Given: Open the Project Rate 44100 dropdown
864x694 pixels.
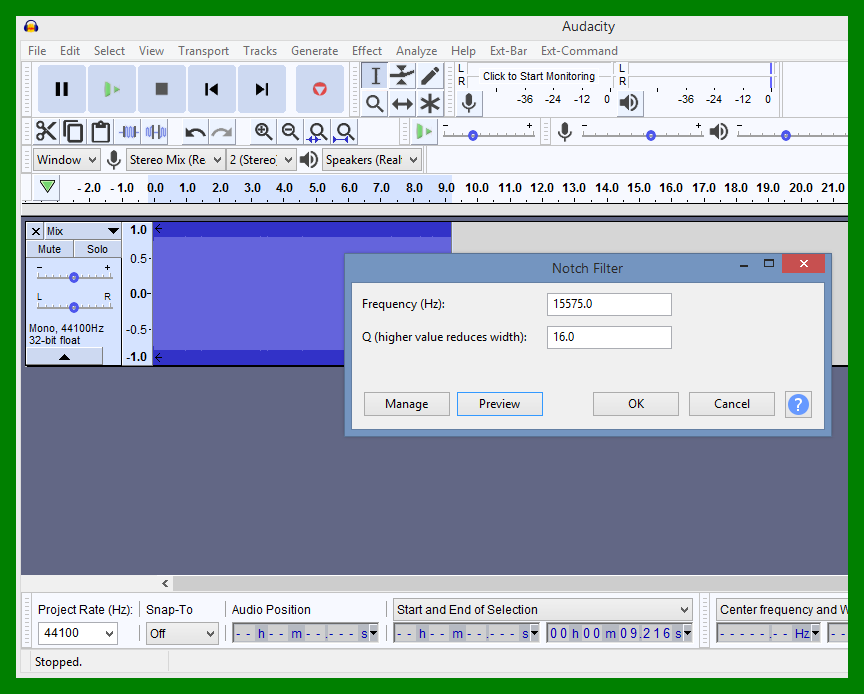Looking at the screenshot, I should tap(78, 633).
